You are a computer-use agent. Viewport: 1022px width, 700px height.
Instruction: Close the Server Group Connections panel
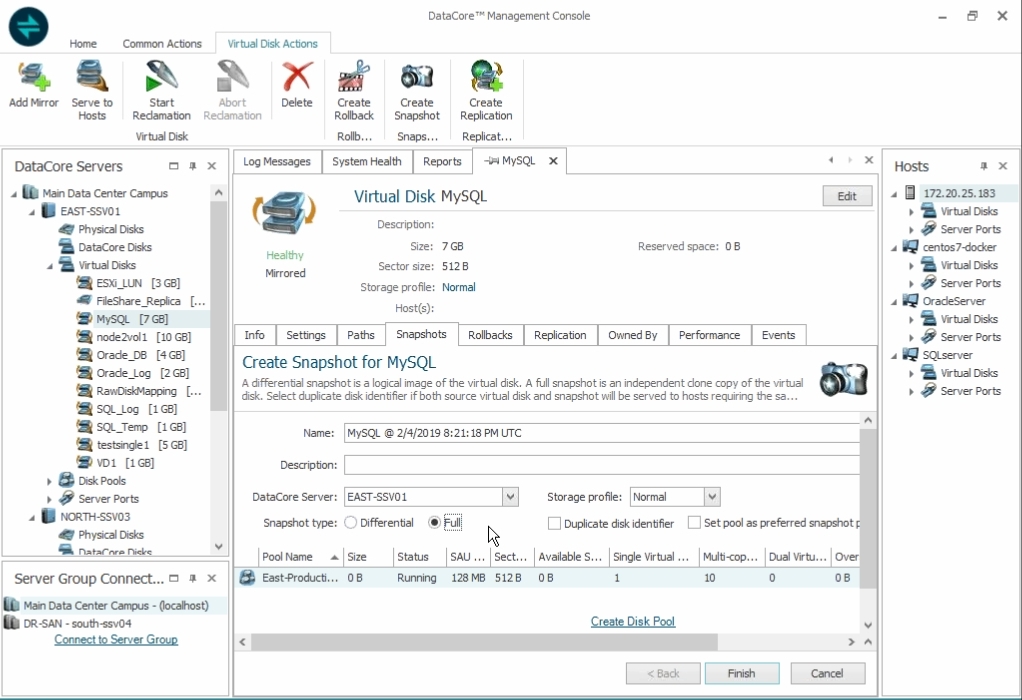(212, 578)
